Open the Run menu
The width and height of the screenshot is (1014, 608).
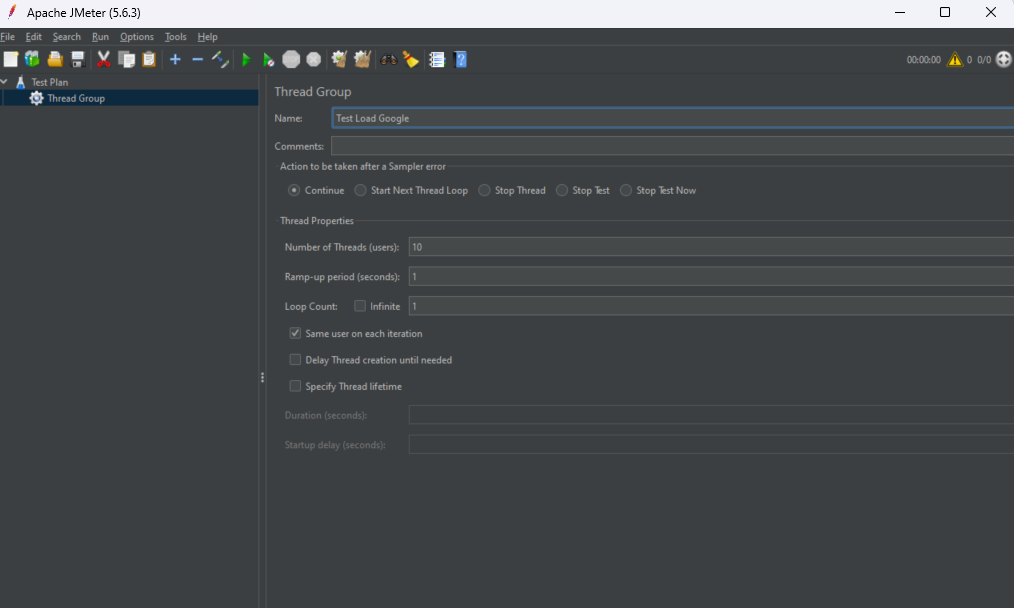coord(100,37)
